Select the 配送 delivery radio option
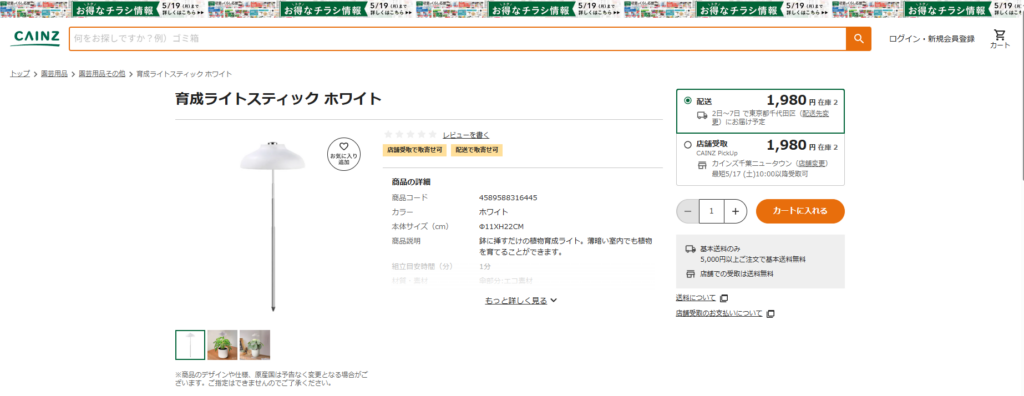Viewport: 1024px width, 396px height. (x=687, y=101)
